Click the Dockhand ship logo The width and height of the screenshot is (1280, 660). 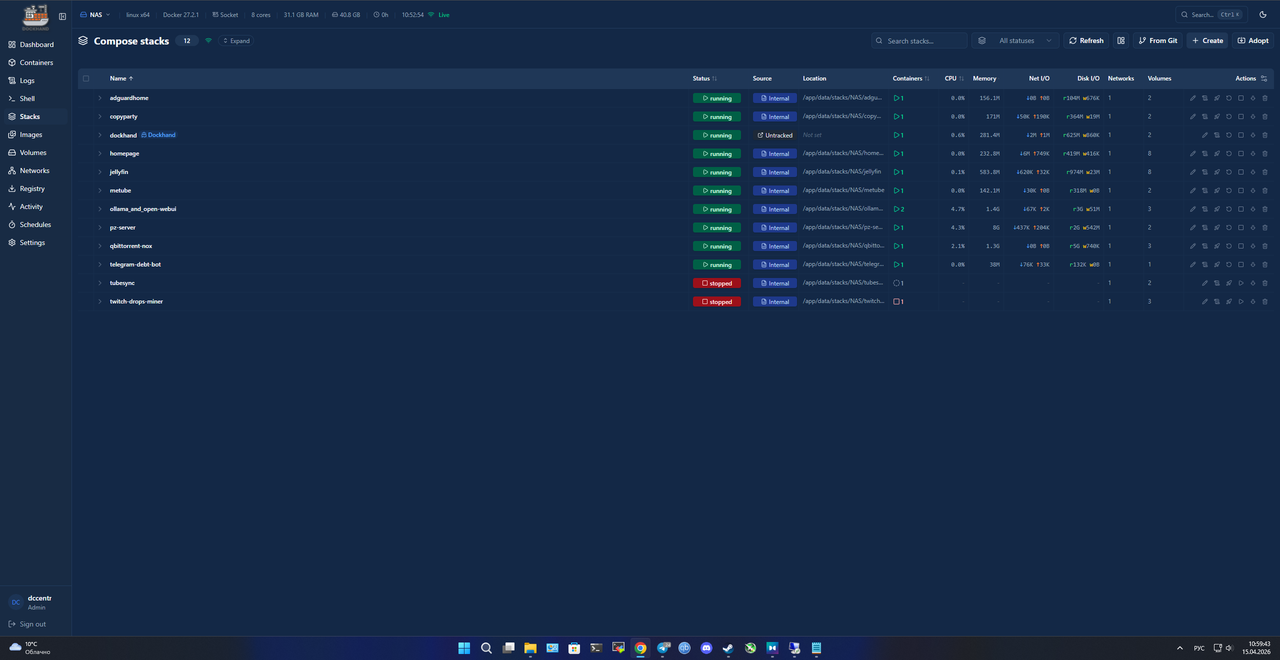point(36,16)
